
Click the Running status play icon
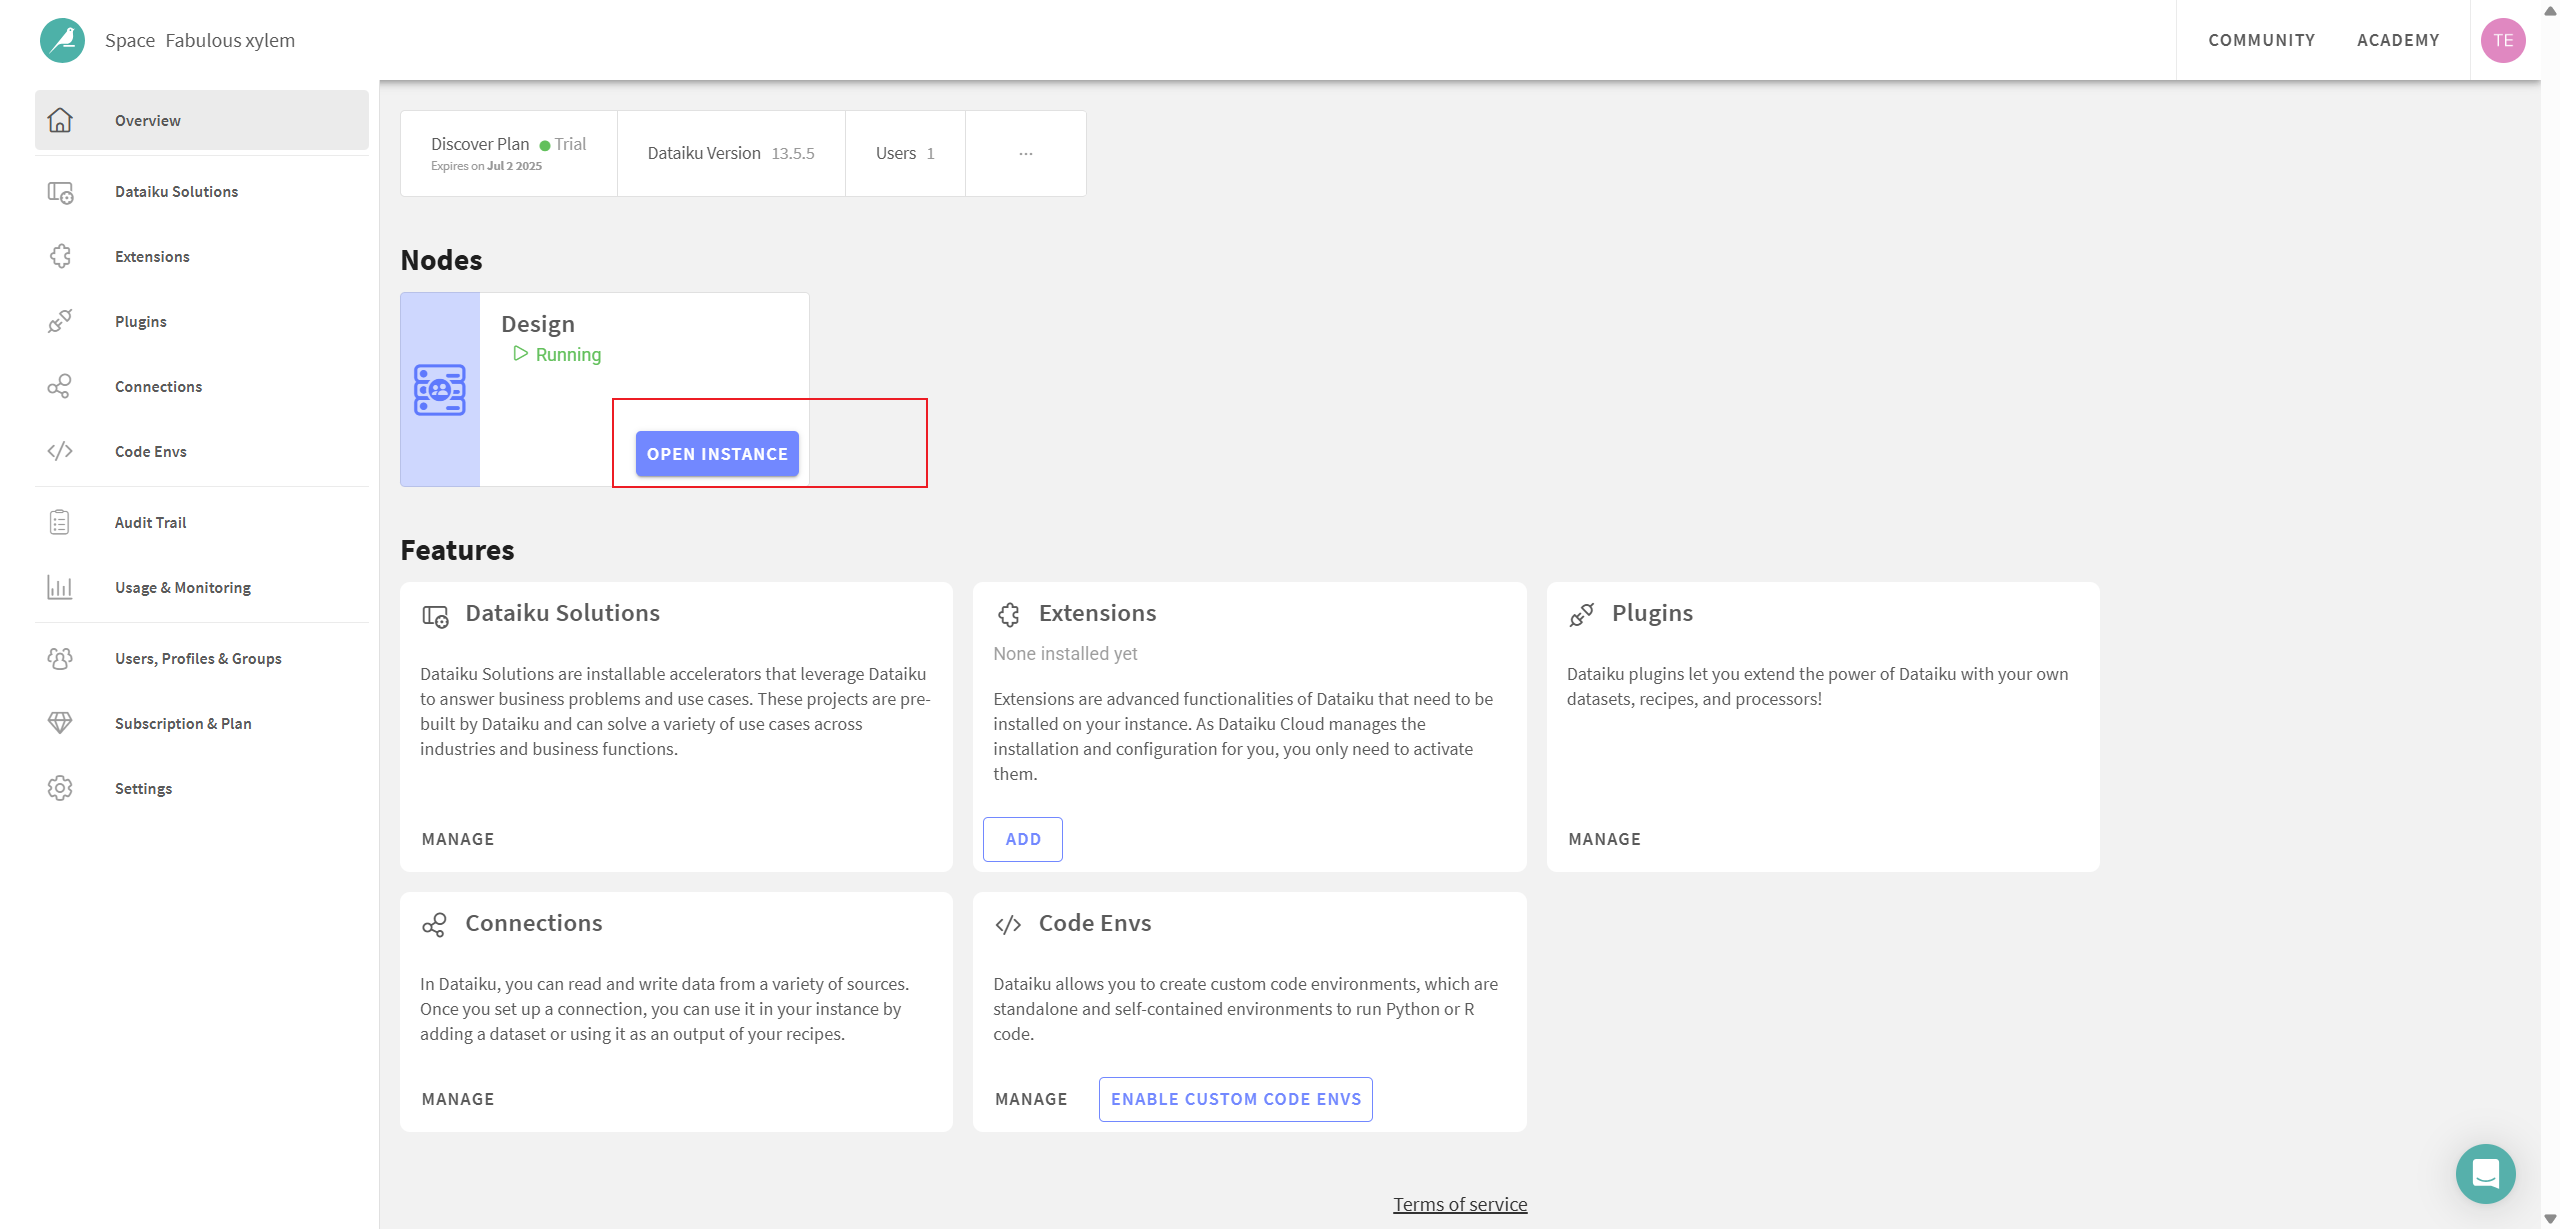520,354
